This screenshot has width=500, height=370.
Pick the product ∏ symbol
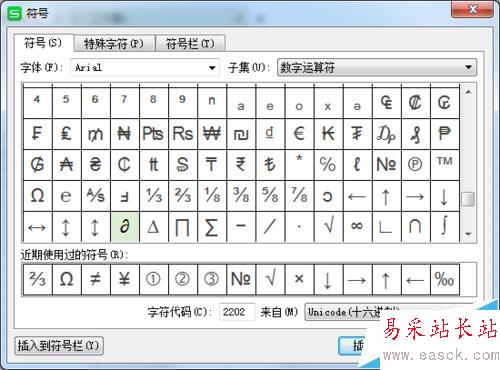point(183,227)
